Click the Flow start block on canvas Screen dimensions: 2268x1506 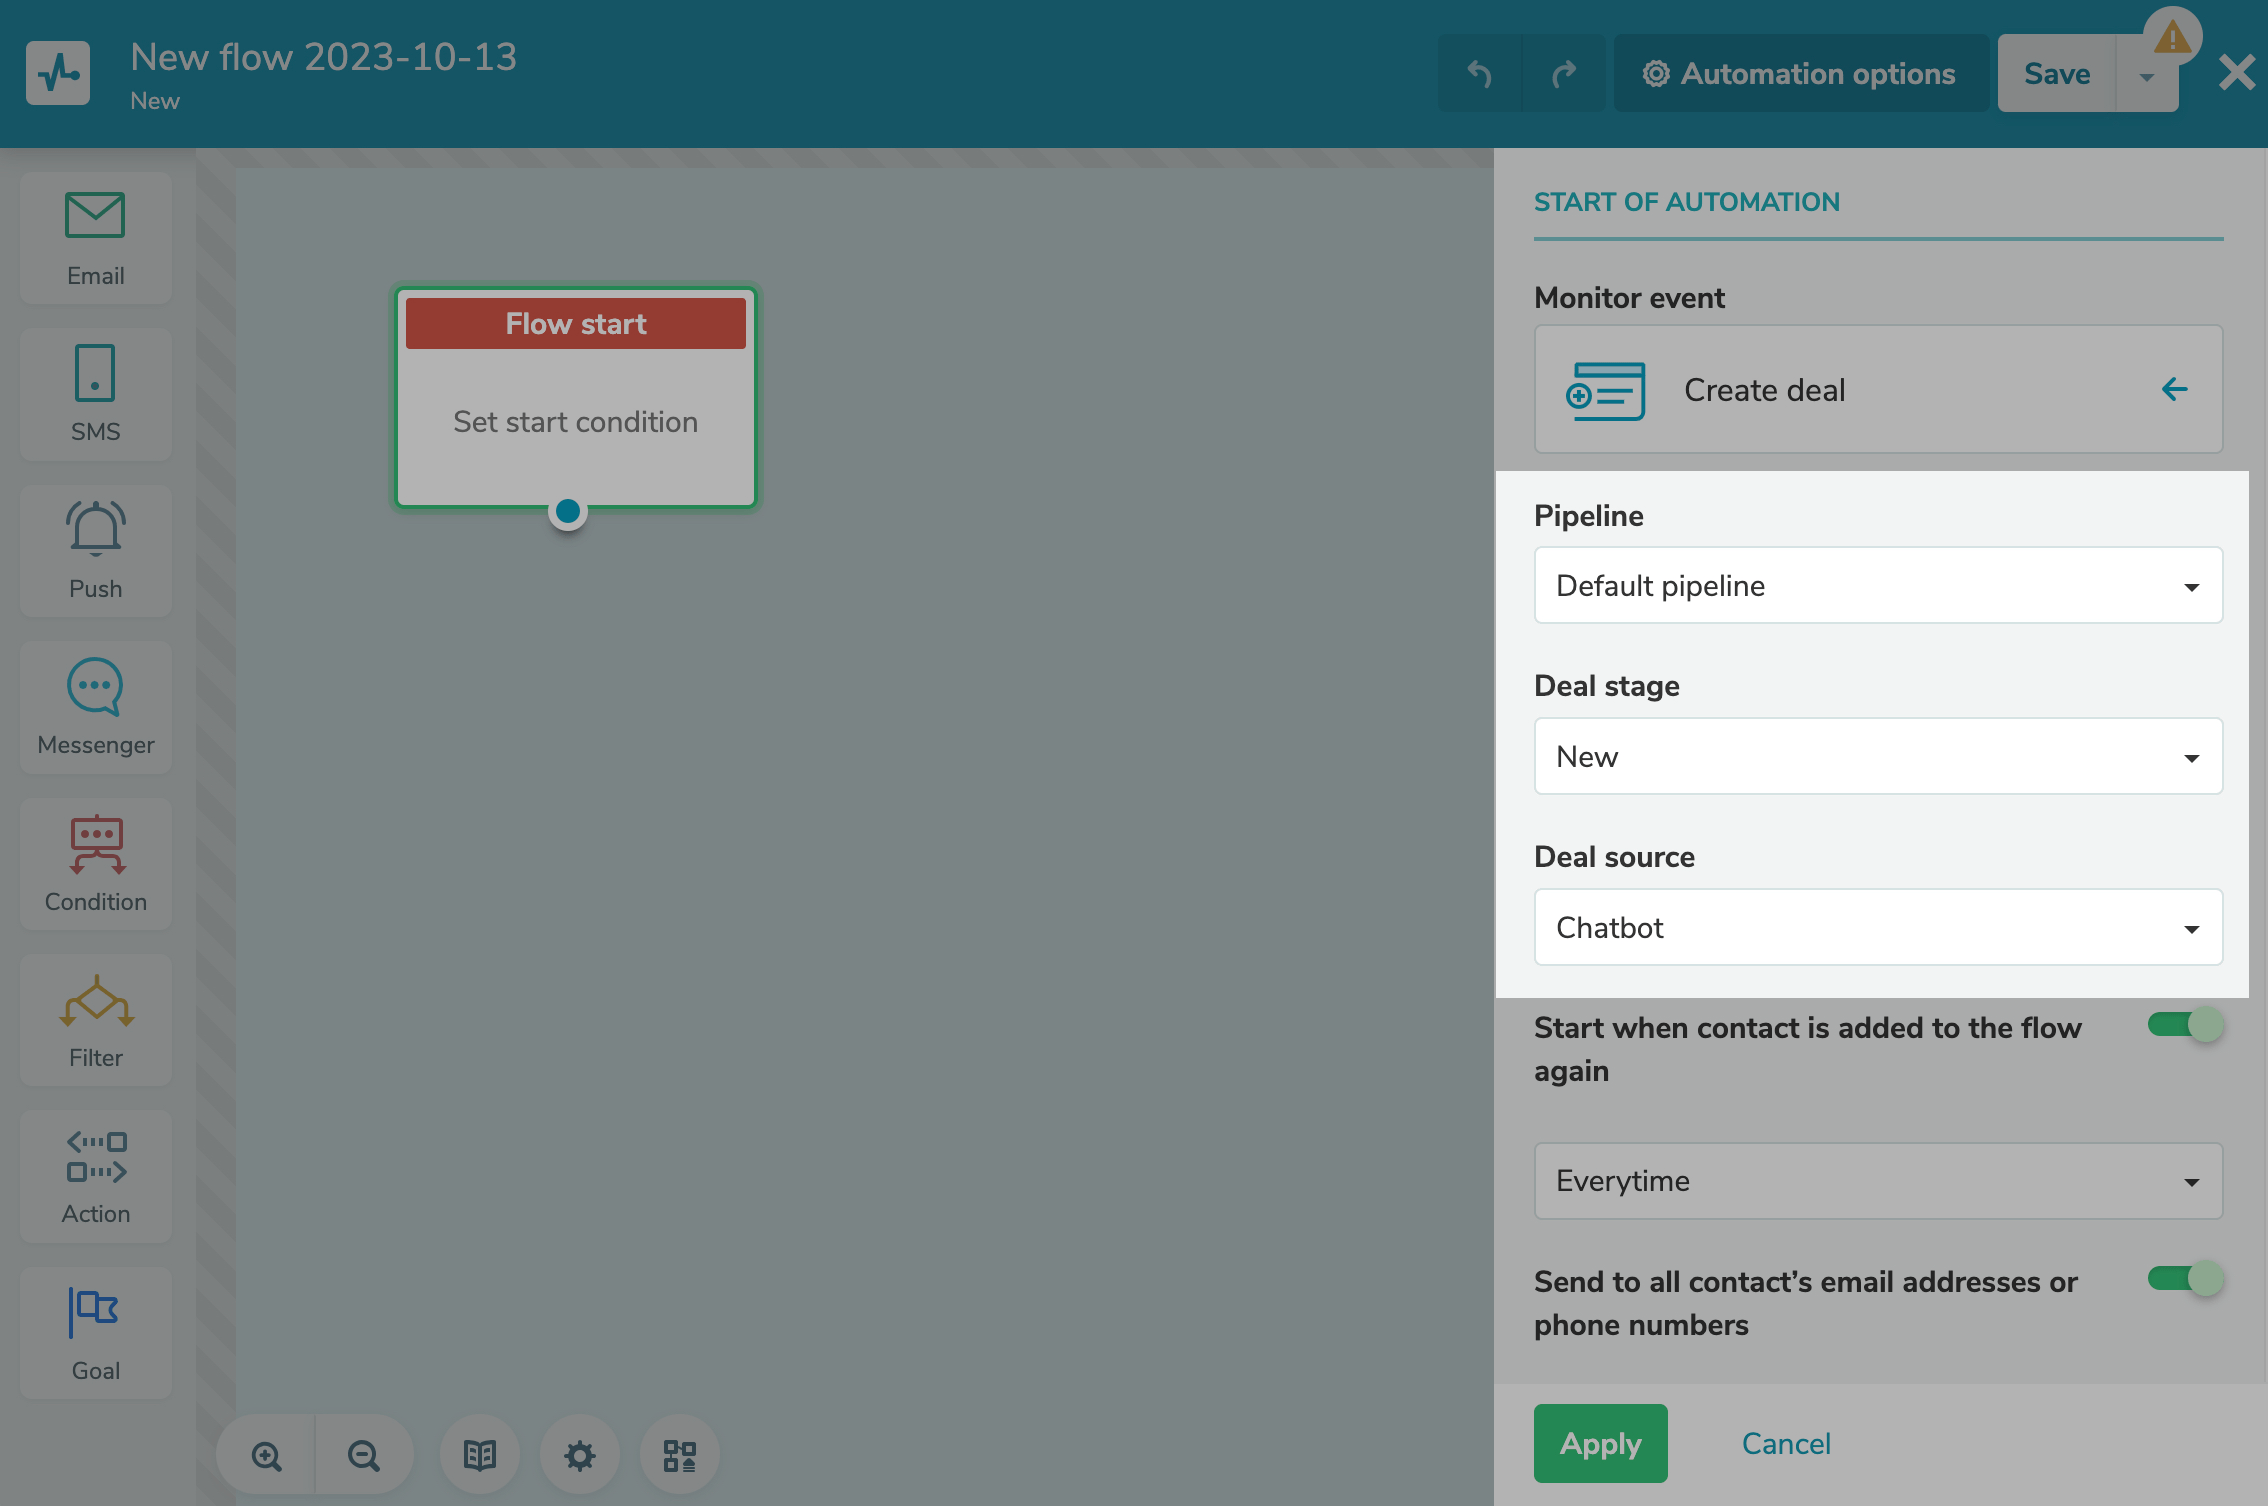click(575, 398)
